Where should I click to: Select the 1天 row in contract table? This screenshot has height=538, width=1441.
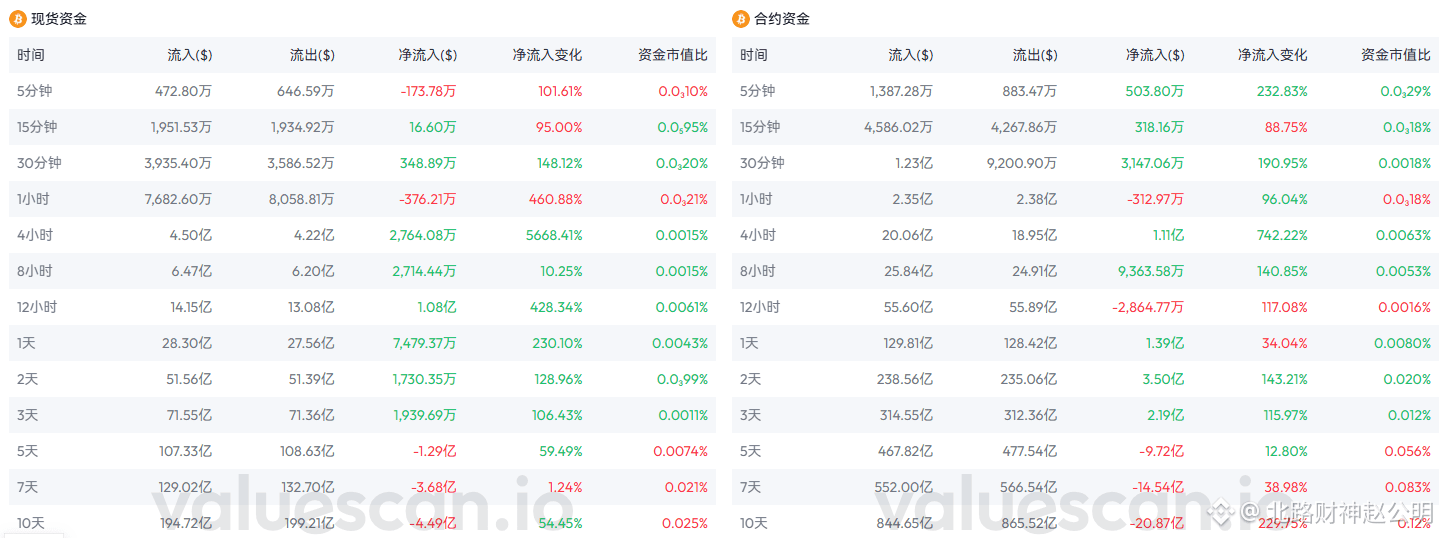(1085, 343)
